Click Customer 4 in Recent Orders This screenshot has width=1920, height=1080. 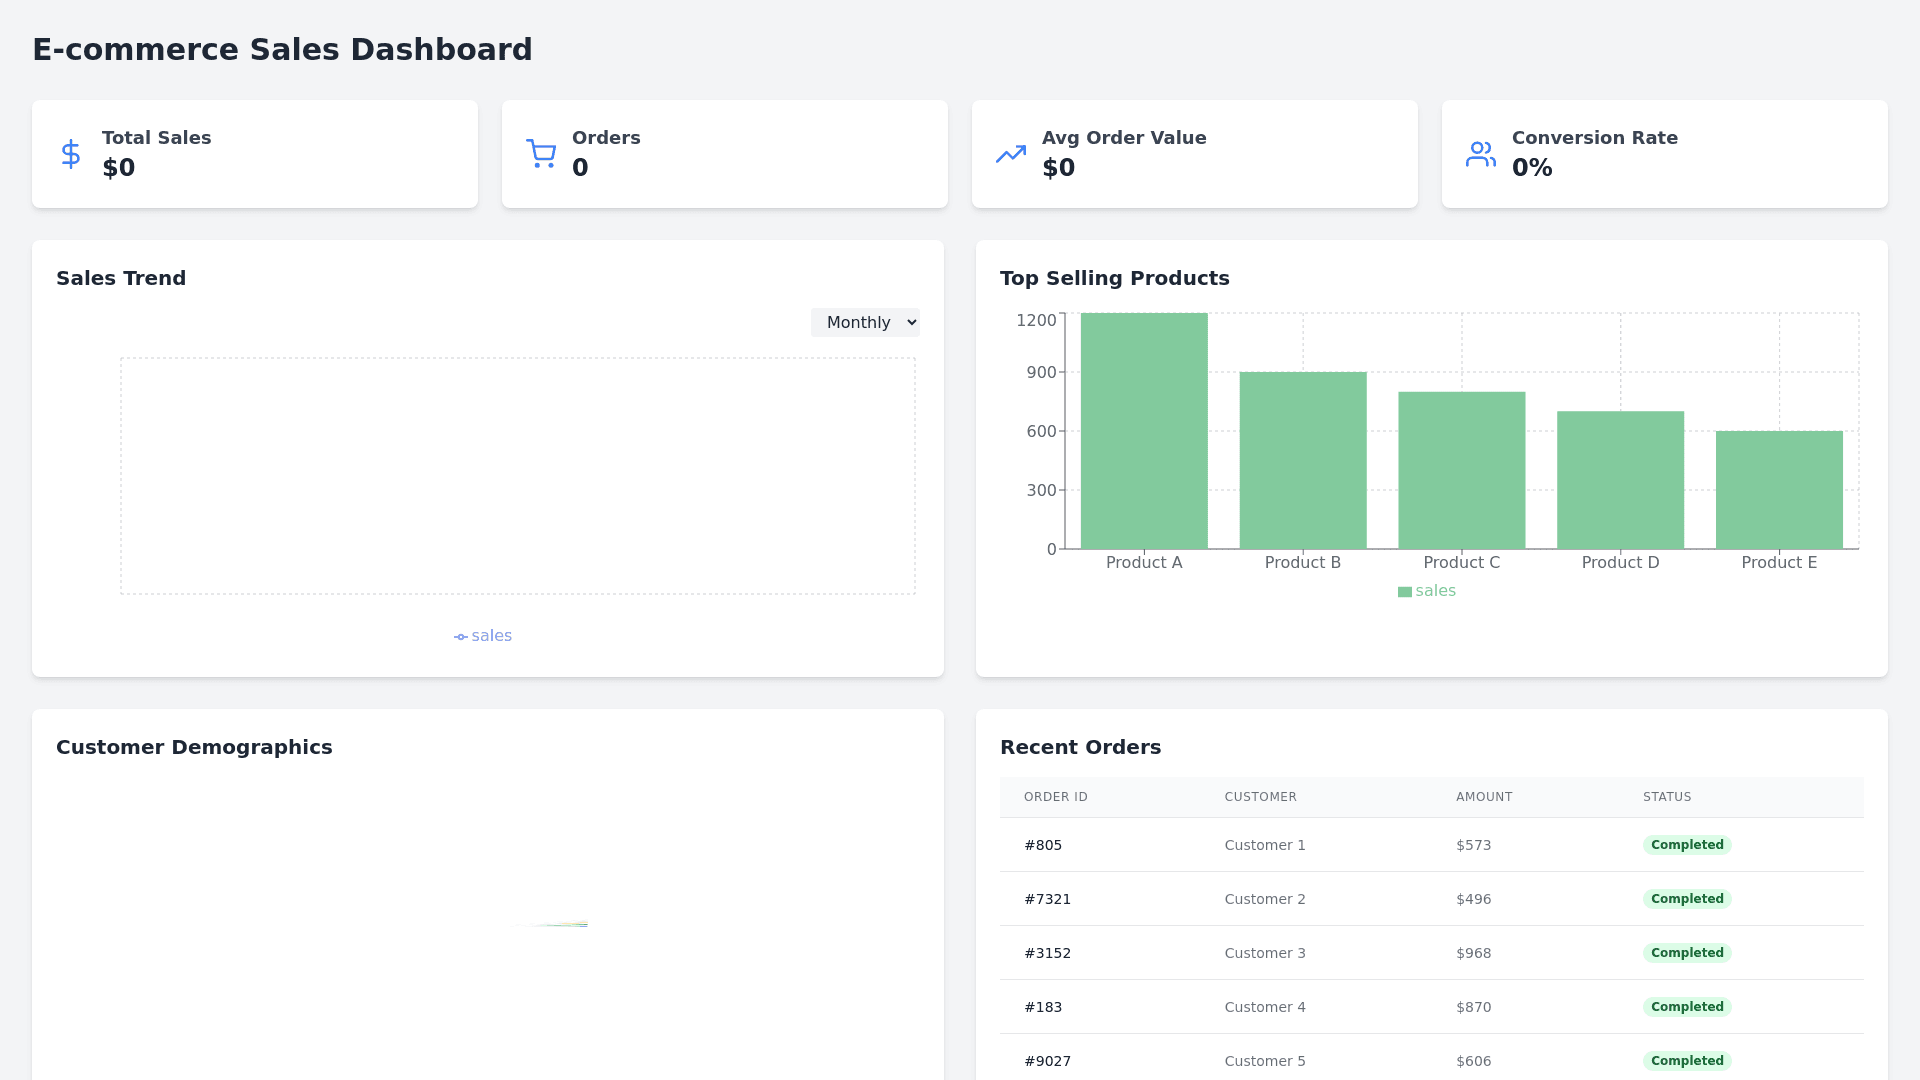[1265, 1007]
